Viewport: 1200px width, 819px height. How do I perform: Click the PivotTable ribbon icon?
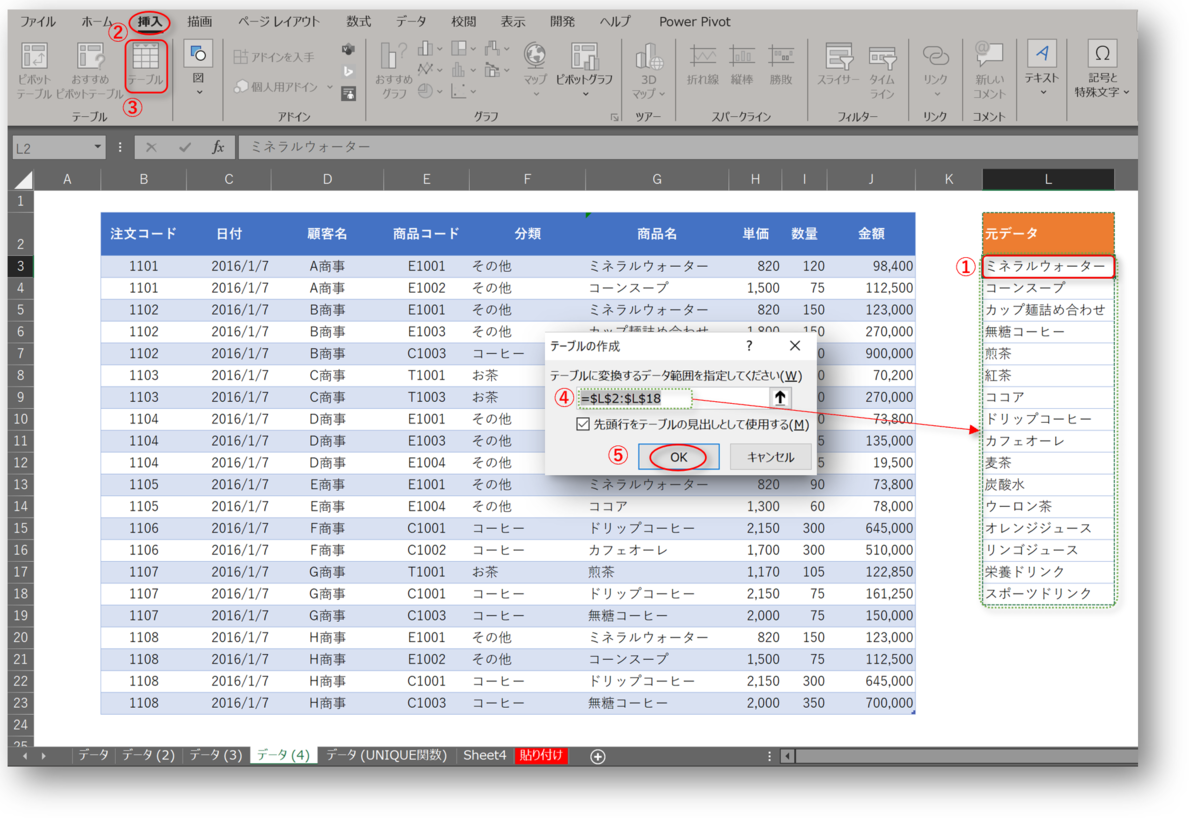click(34, 56)
